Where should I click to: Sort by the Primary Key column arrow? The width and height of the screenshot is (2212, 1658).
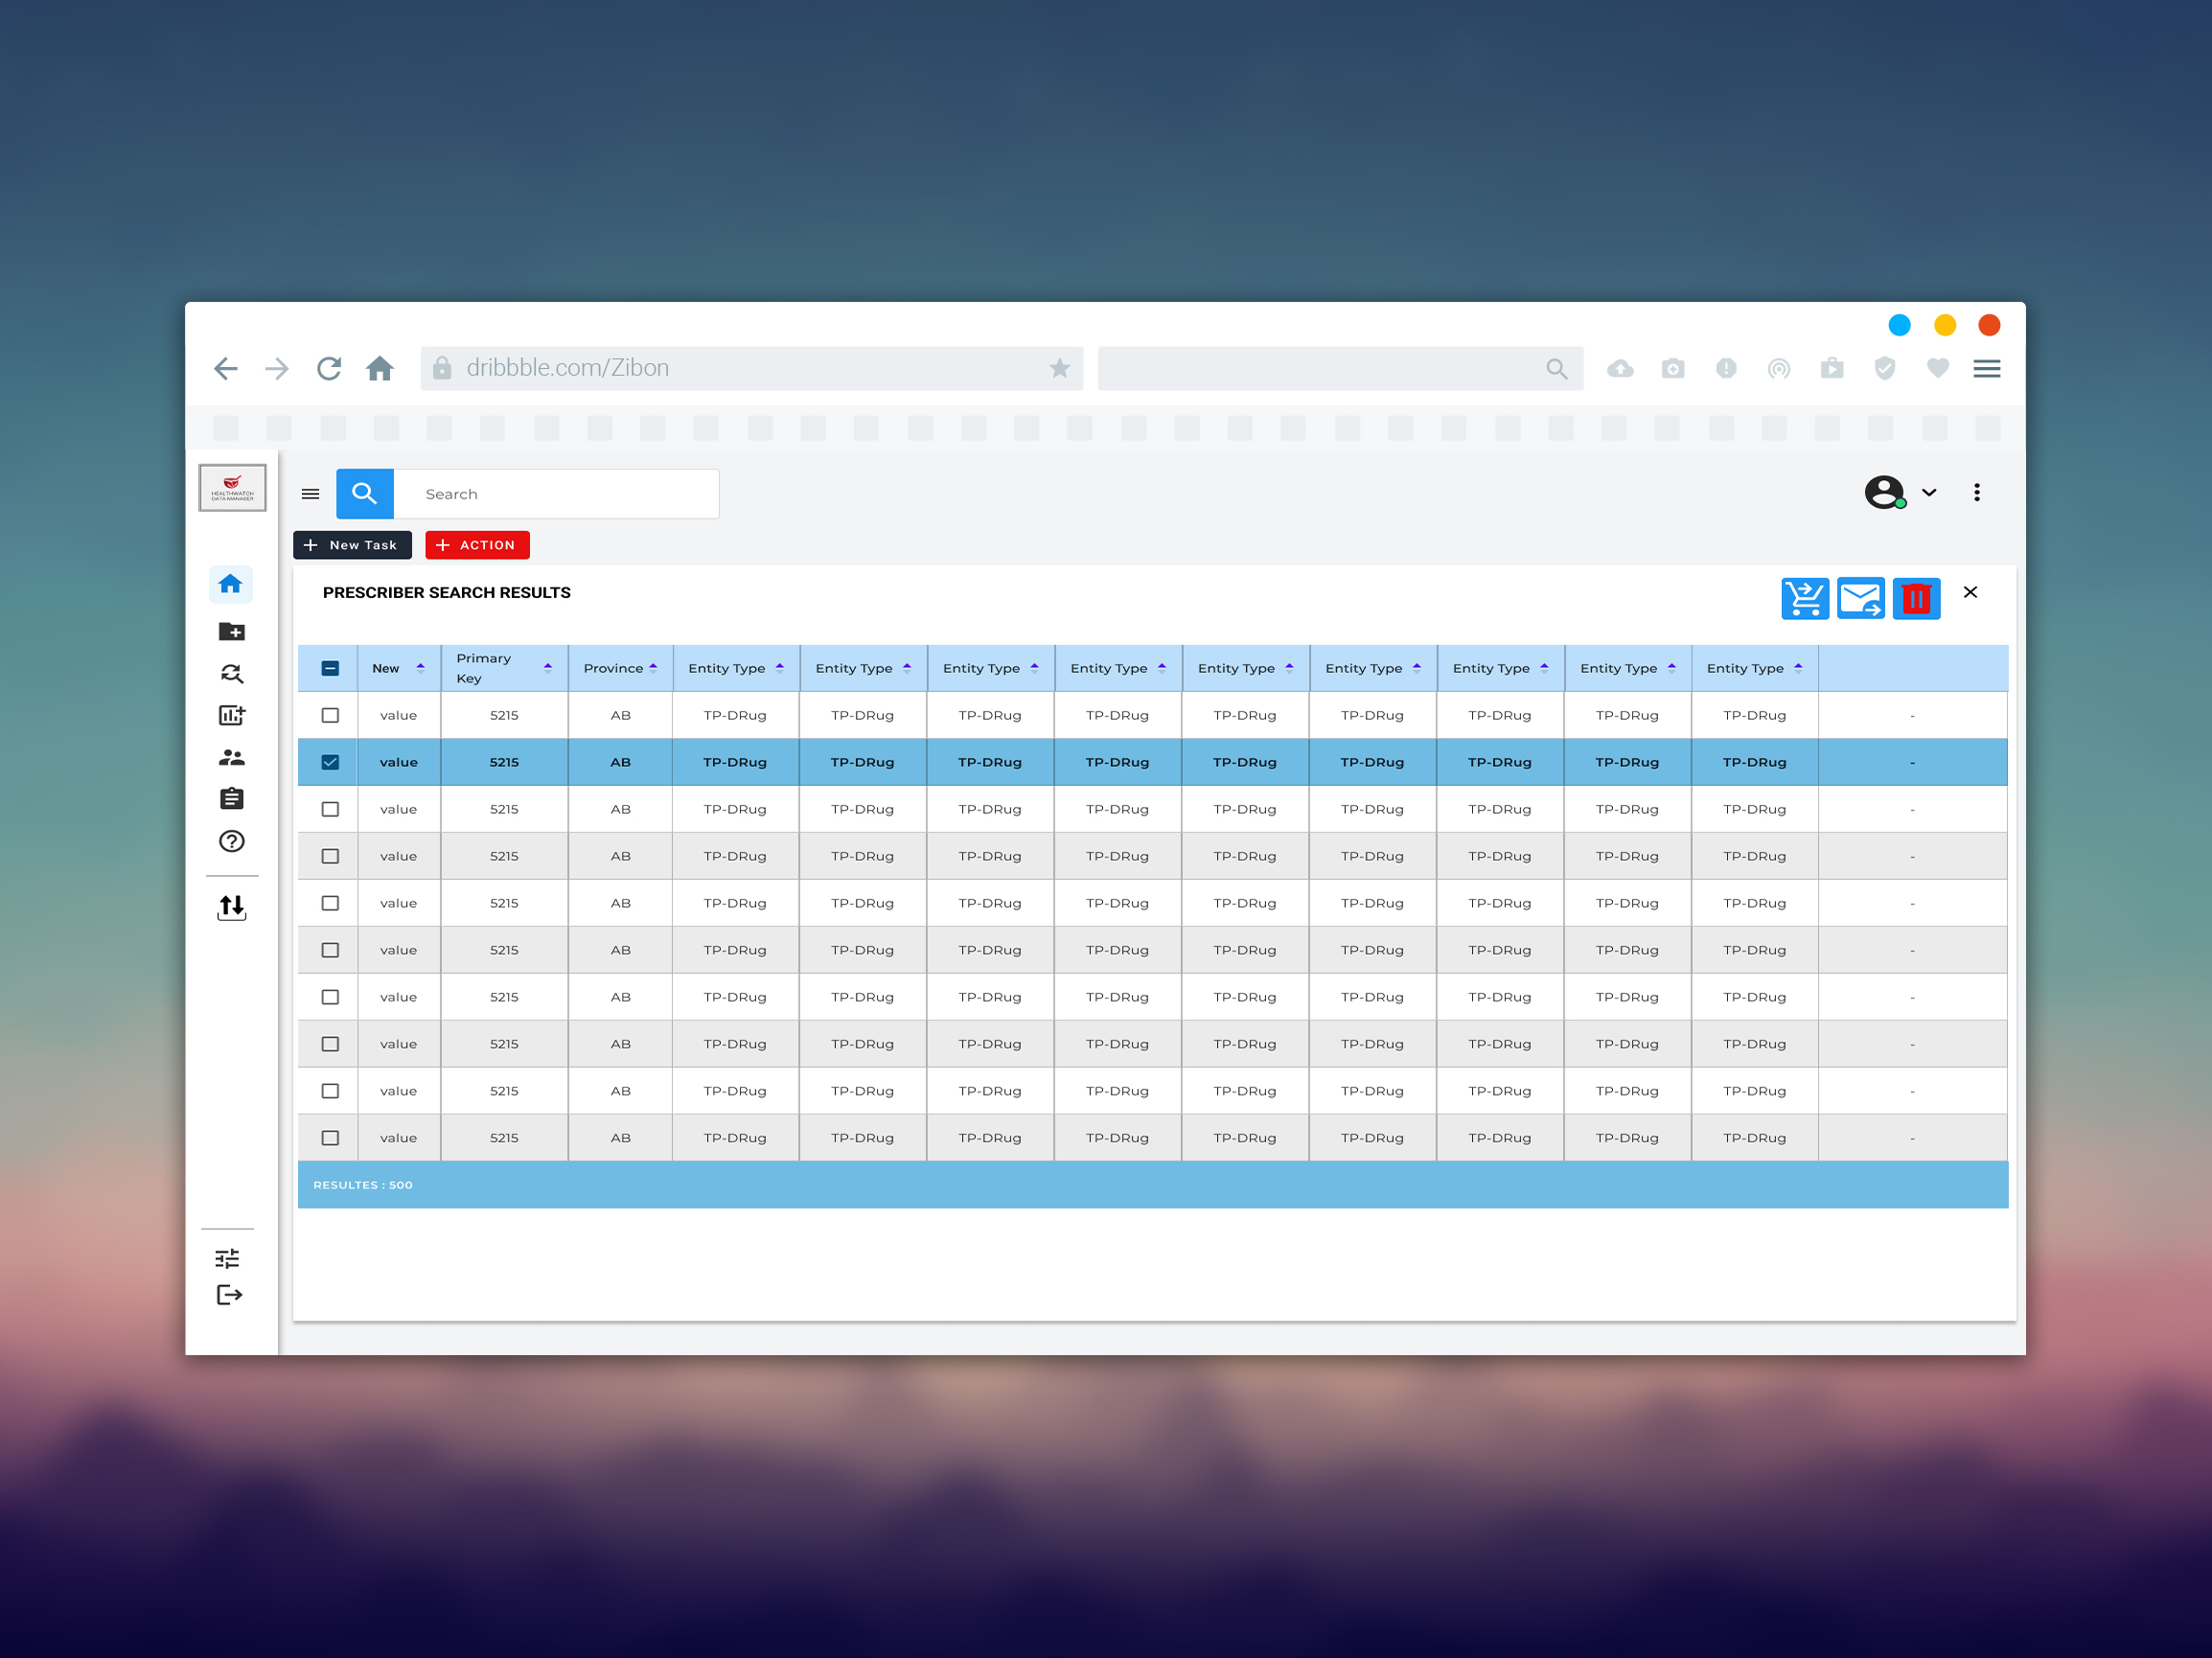click(x=547, y=668)
